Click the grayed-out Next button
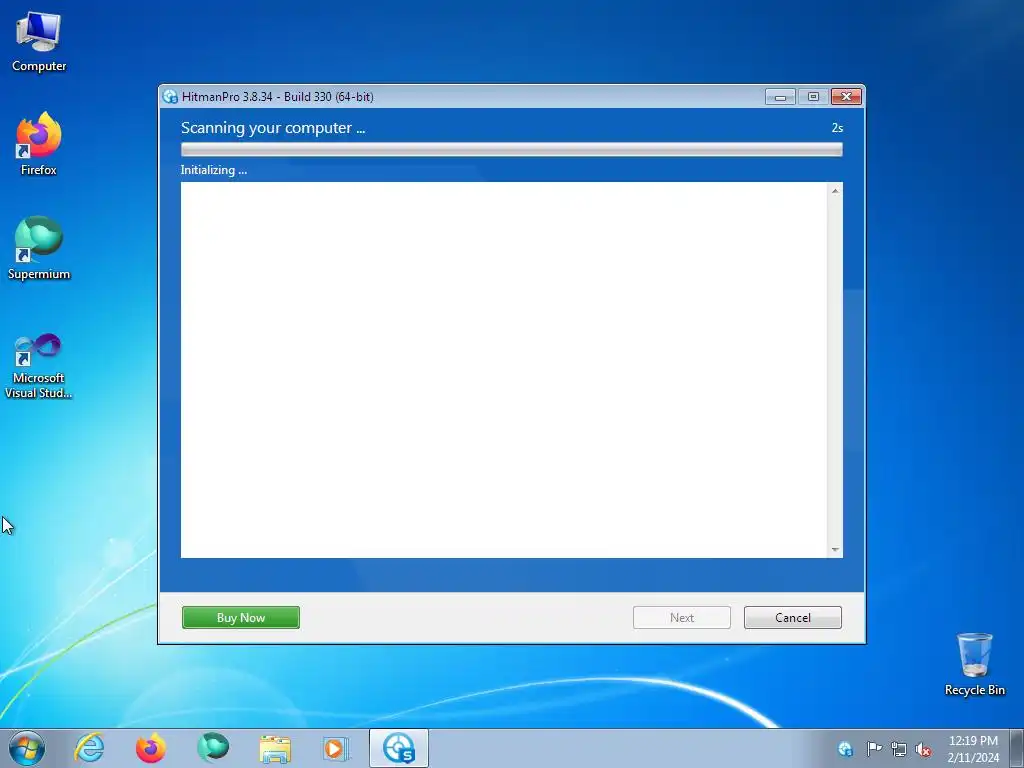This screenshot has width=1024, height=768. (x=682, y=618)
